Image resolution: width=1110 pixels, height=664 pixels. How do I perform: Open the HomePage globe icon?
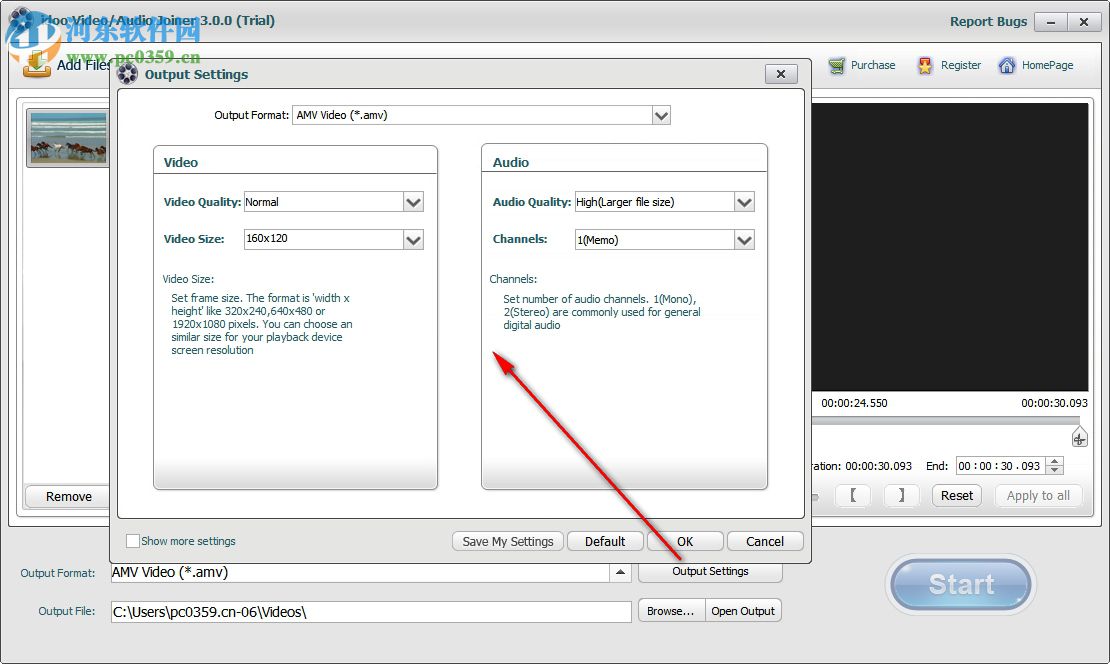1004,66
